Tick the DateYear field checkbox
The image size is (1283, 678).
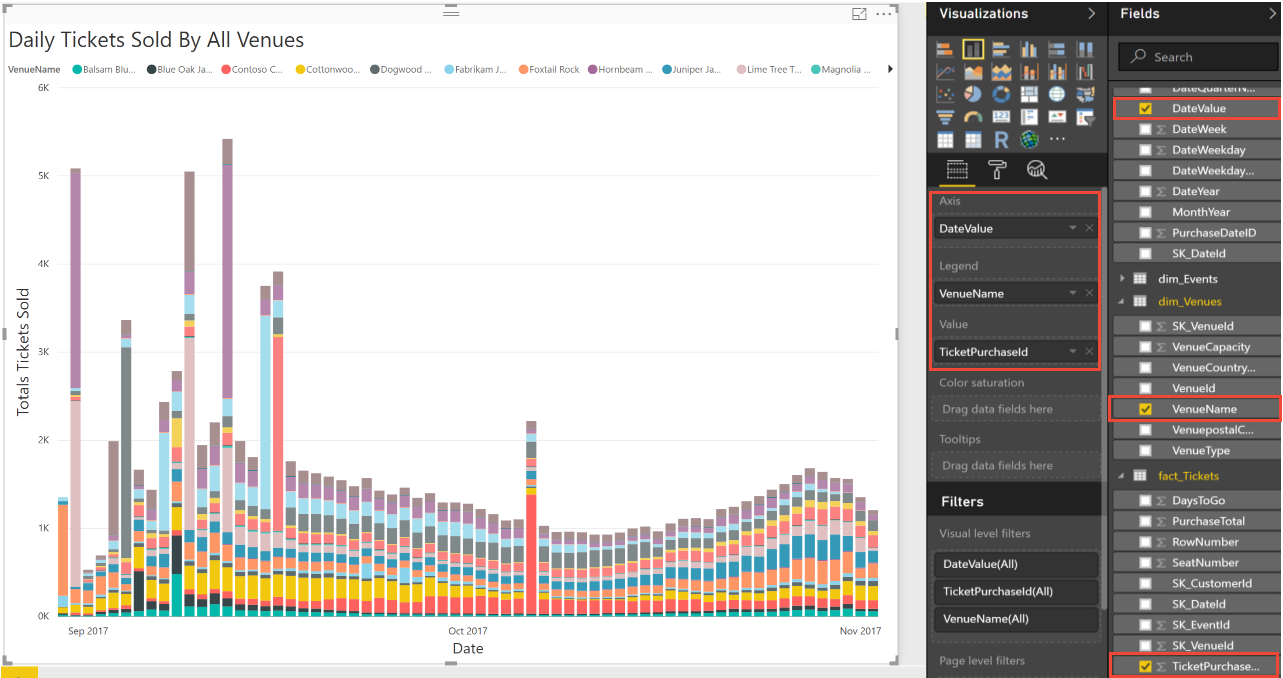(1146, 191)
